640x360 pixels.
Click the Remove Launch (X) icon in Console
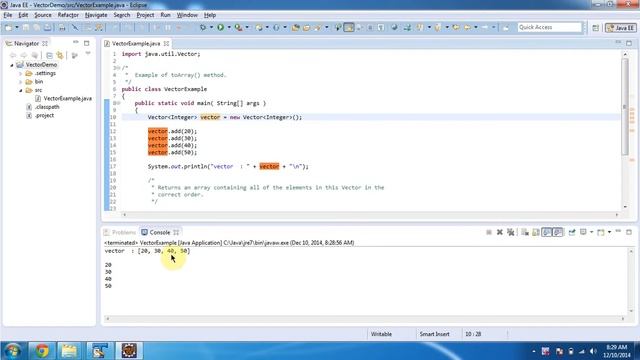[x=500, y=232]
